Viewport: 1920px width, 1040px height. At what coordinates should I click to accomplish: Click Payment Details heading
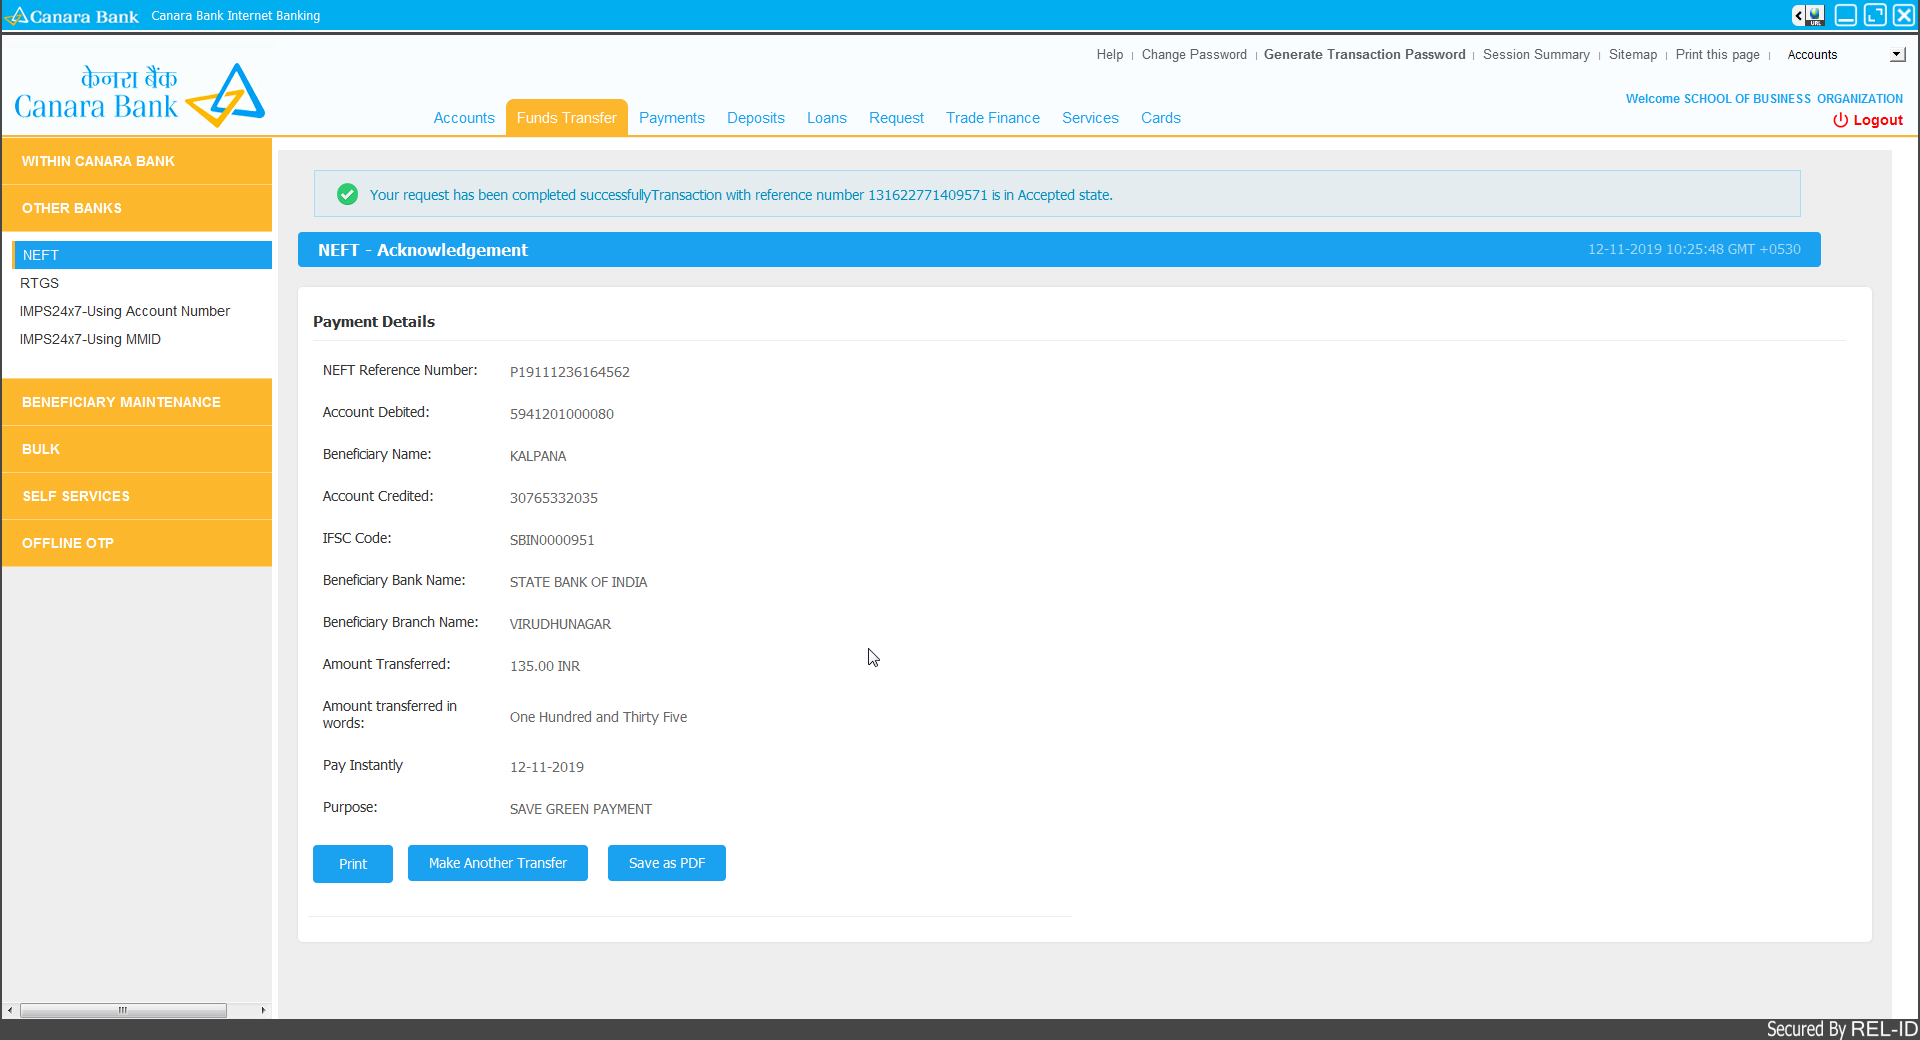tap(374, 321)
